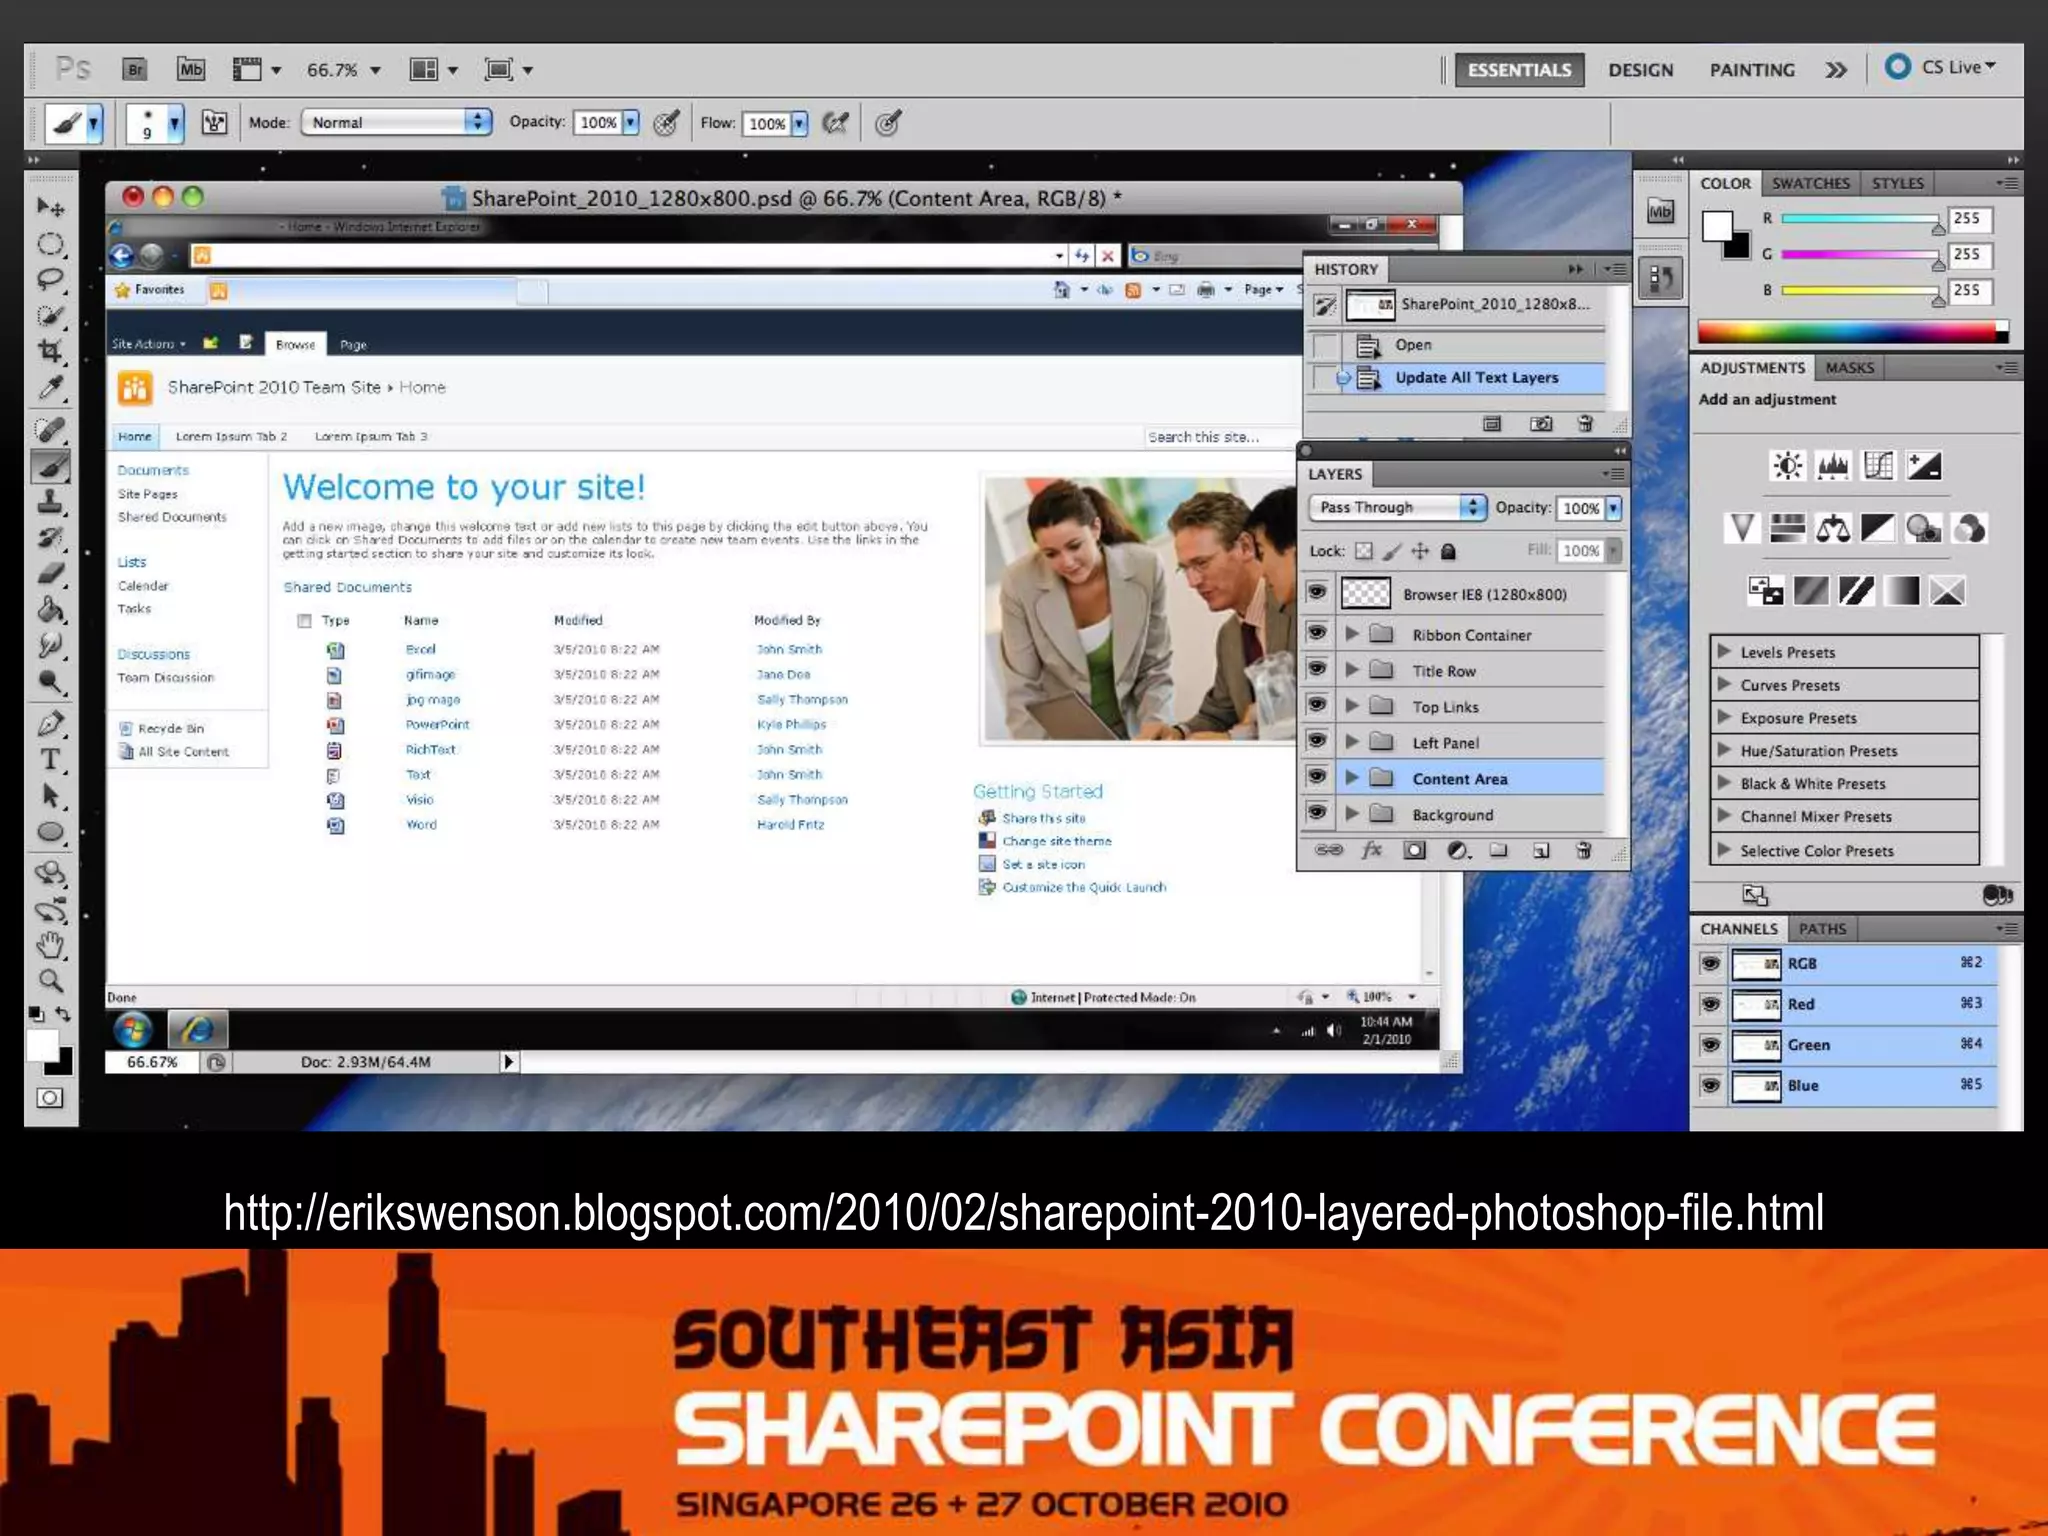This screenshot has height=1536, width=2048.
Task: Switch to Painting workspace
Action: click(1752, 70)
